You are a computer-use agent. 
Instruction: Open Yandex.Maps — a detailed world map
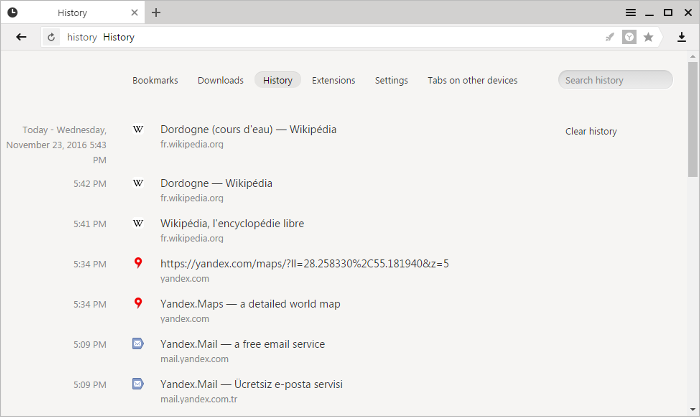click(250, 304)
